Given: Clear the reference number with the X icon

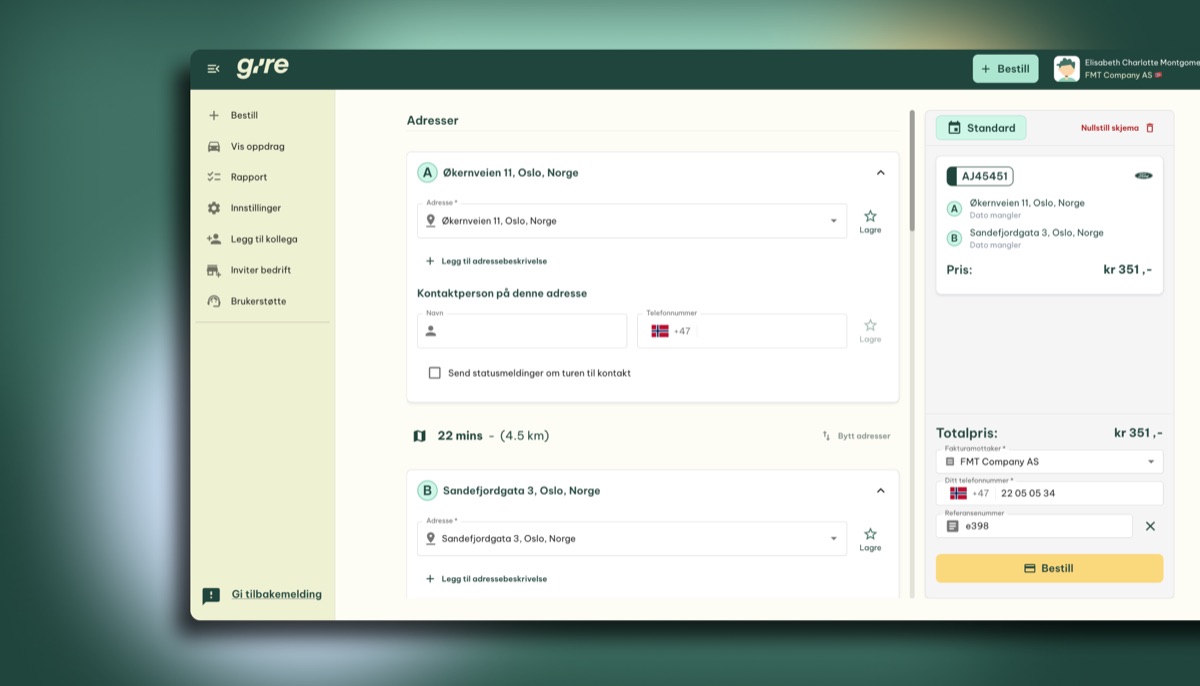Looking at the screenshot, I should (1150, 526).
